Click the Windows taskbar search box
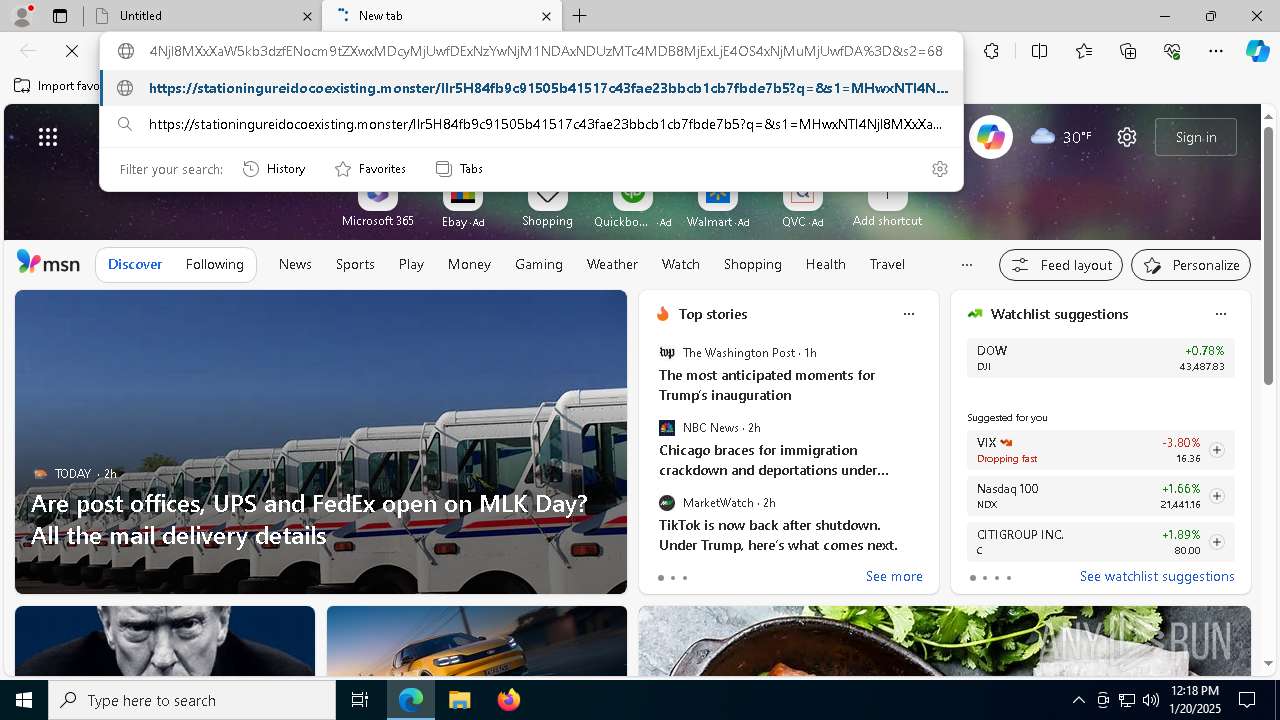1280x720 pixels. [x=192, y=700]
